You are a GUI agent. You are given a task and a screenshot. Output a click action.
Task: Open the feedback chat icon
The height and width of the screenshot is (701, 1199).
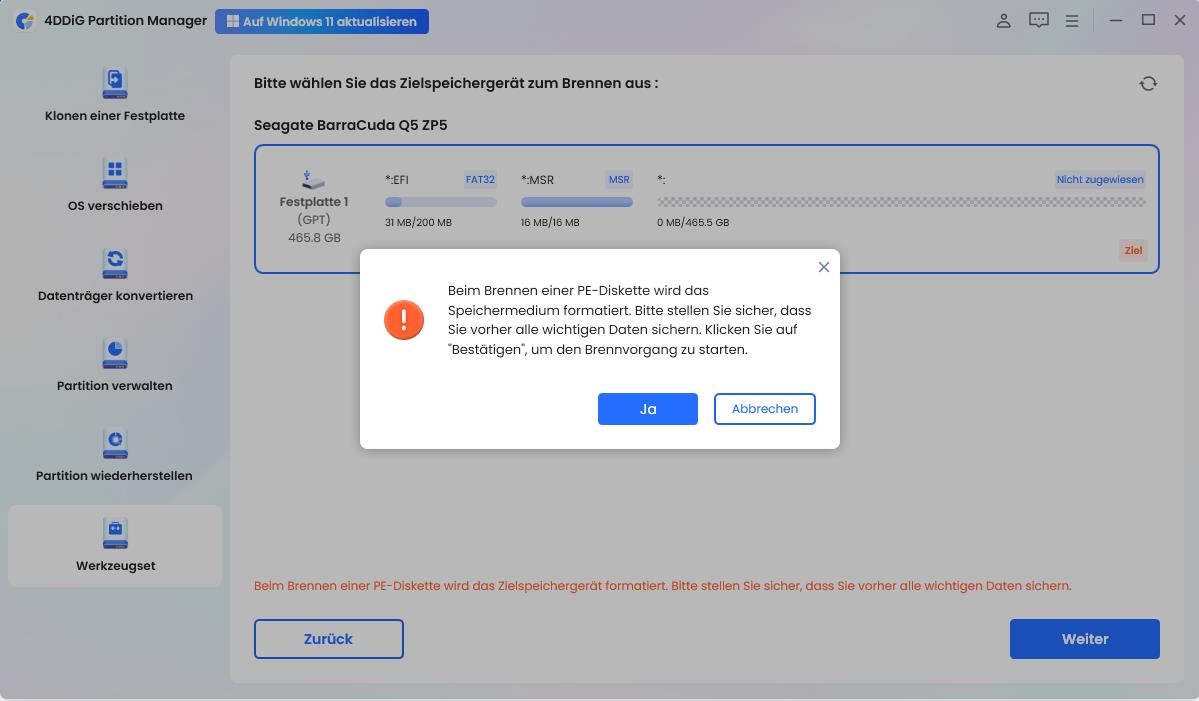[x=1038, y=20]
